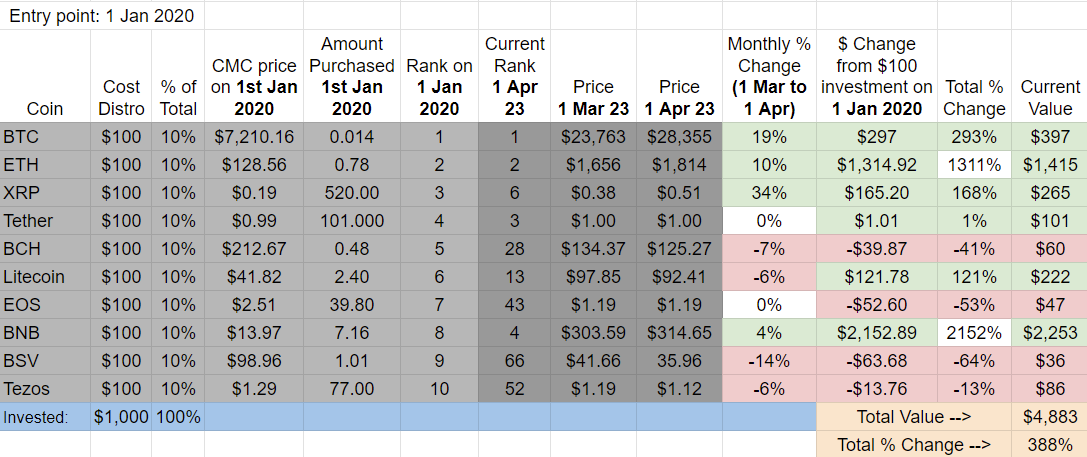Select ETH's $1,415 current value cell
The height and width of the screenshot is (457, 1087).
click(x=1050, y=164)
